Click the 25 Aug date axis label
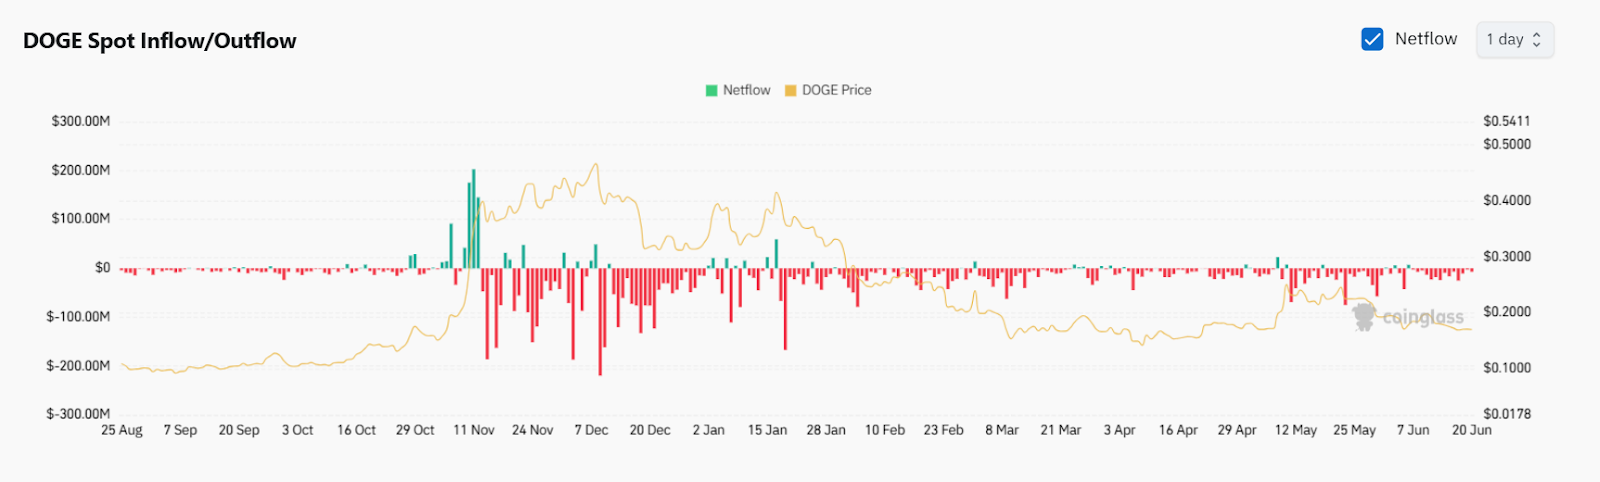Screen dimensions: 1600x482 [x=122, y=430]
